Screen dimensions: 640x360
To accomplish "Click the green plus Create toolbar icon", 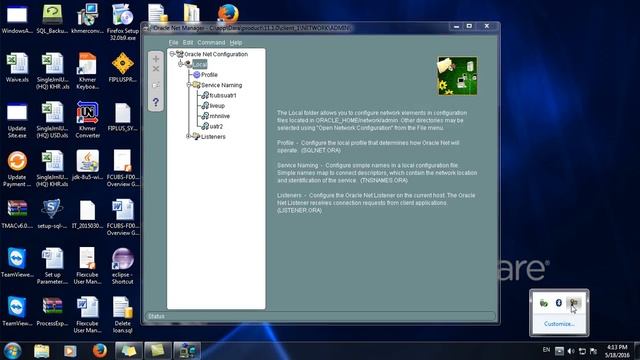I will click(156, 59).
